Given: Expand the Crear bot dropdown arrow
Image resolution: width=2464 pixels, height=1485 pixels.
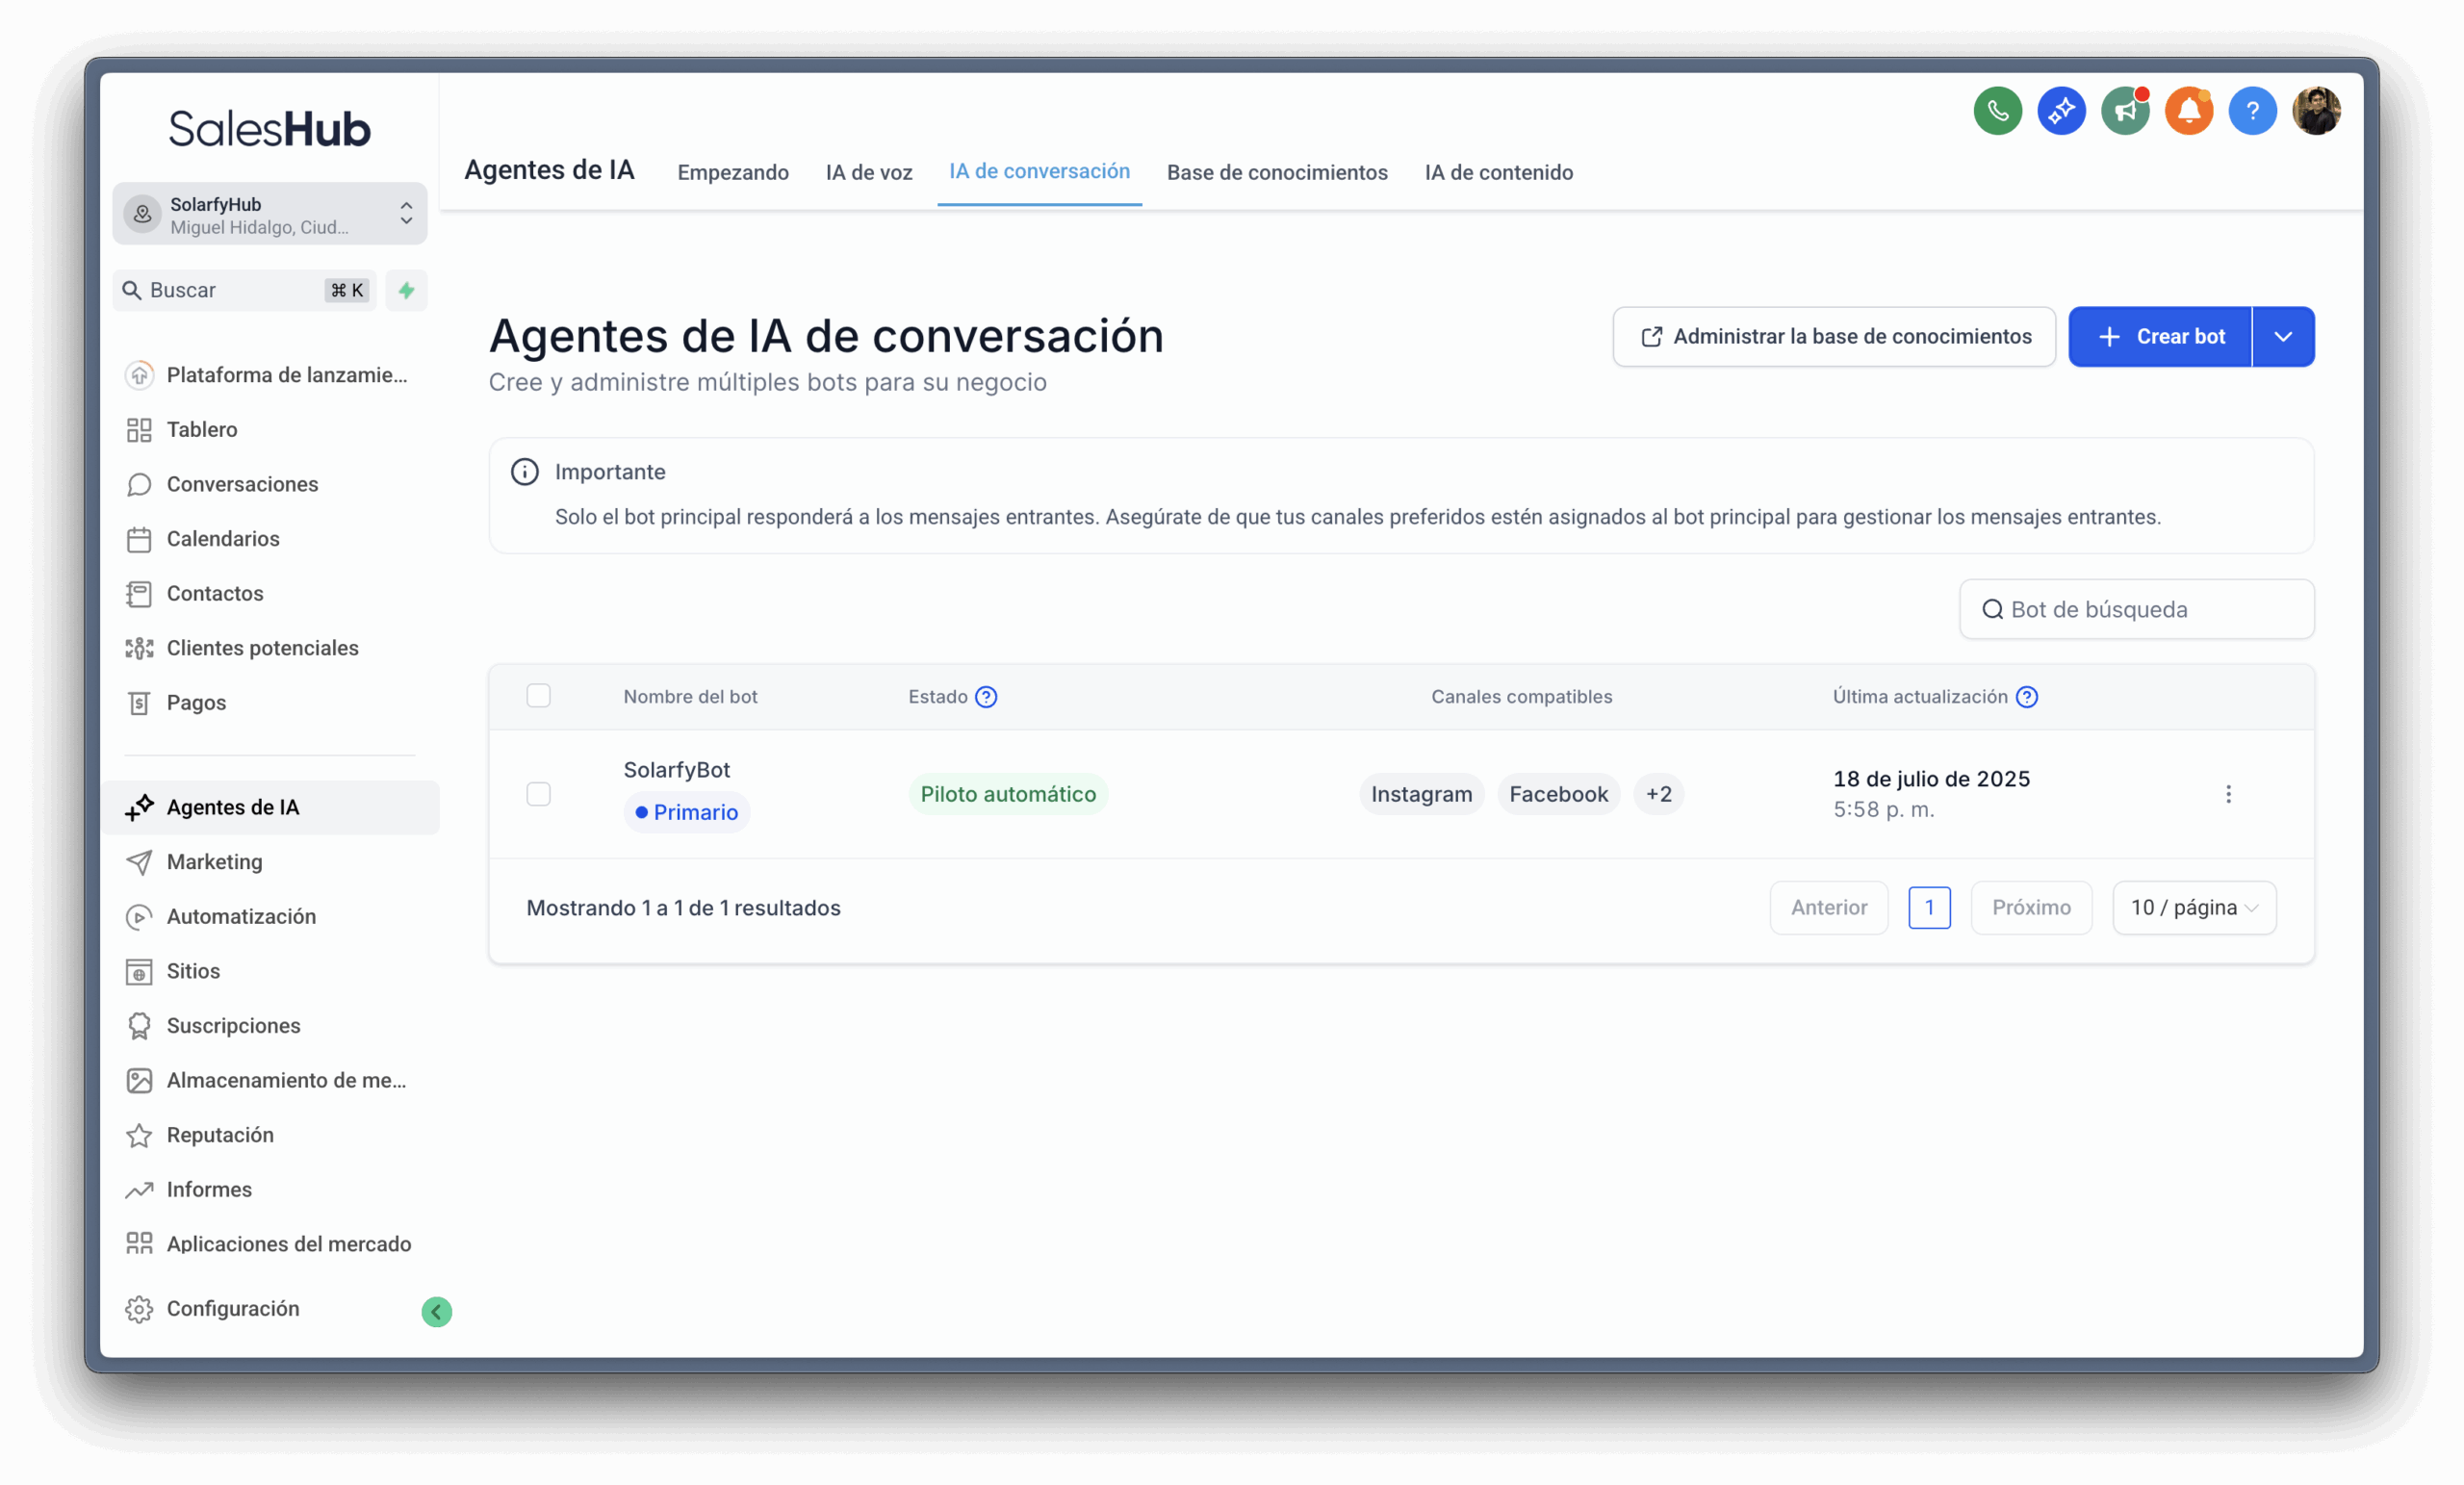Looking at the screenshot, I should coord(2283,336).
